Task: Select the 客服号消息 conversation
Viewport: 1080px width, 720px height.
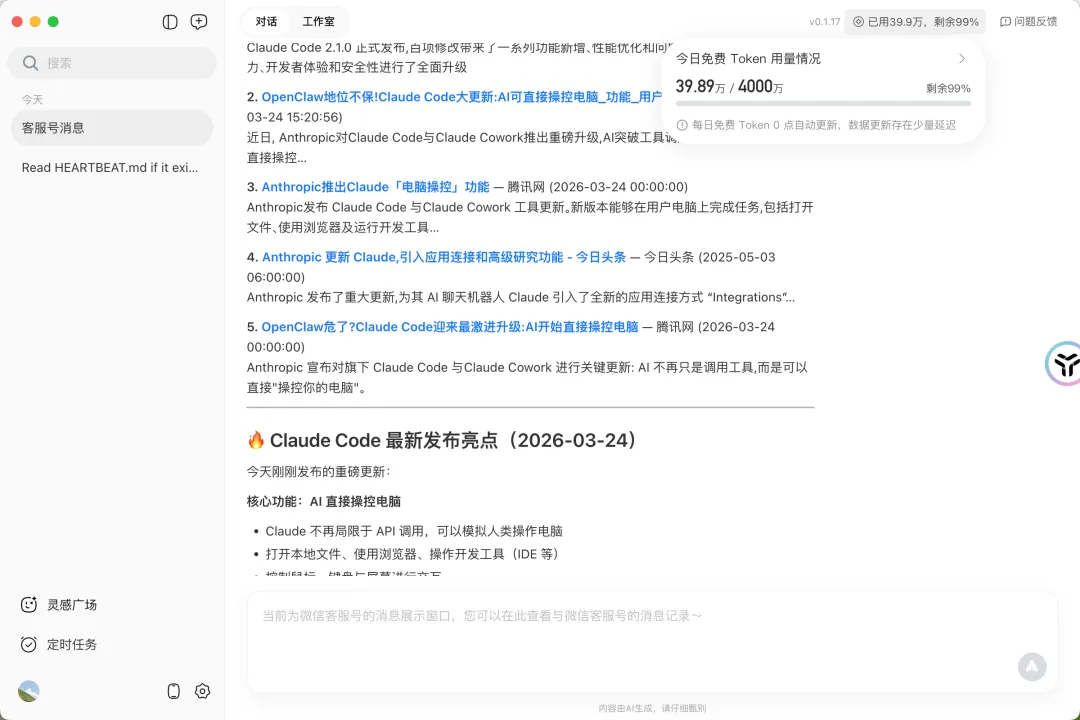Action: pos(112,128)
